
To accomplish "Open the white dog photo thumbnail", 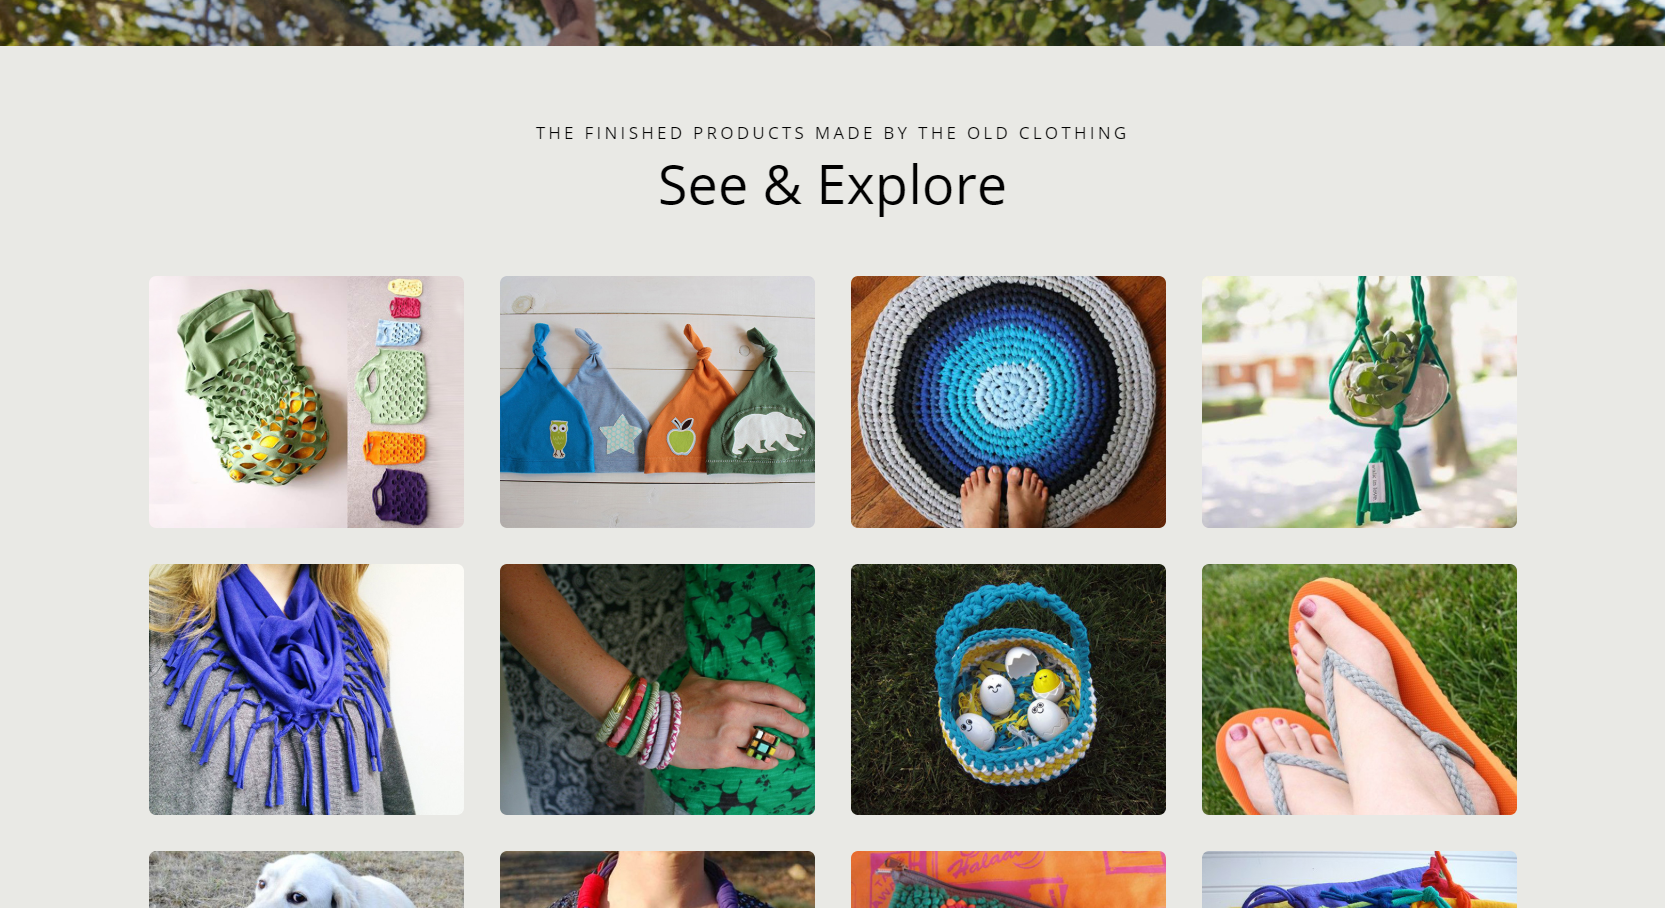I will [x=306, y=880].
